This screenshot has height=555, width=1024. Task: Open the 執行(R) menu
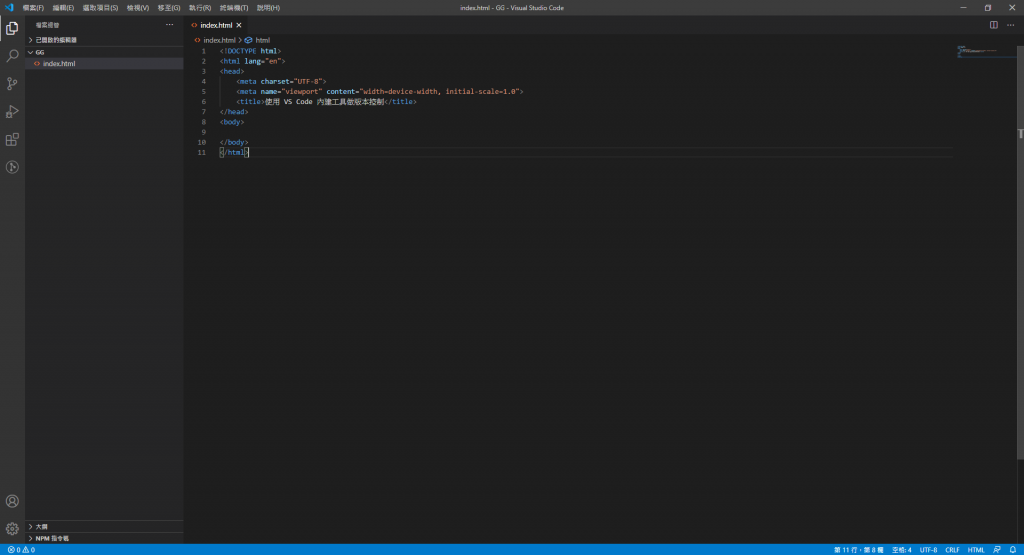200,8
